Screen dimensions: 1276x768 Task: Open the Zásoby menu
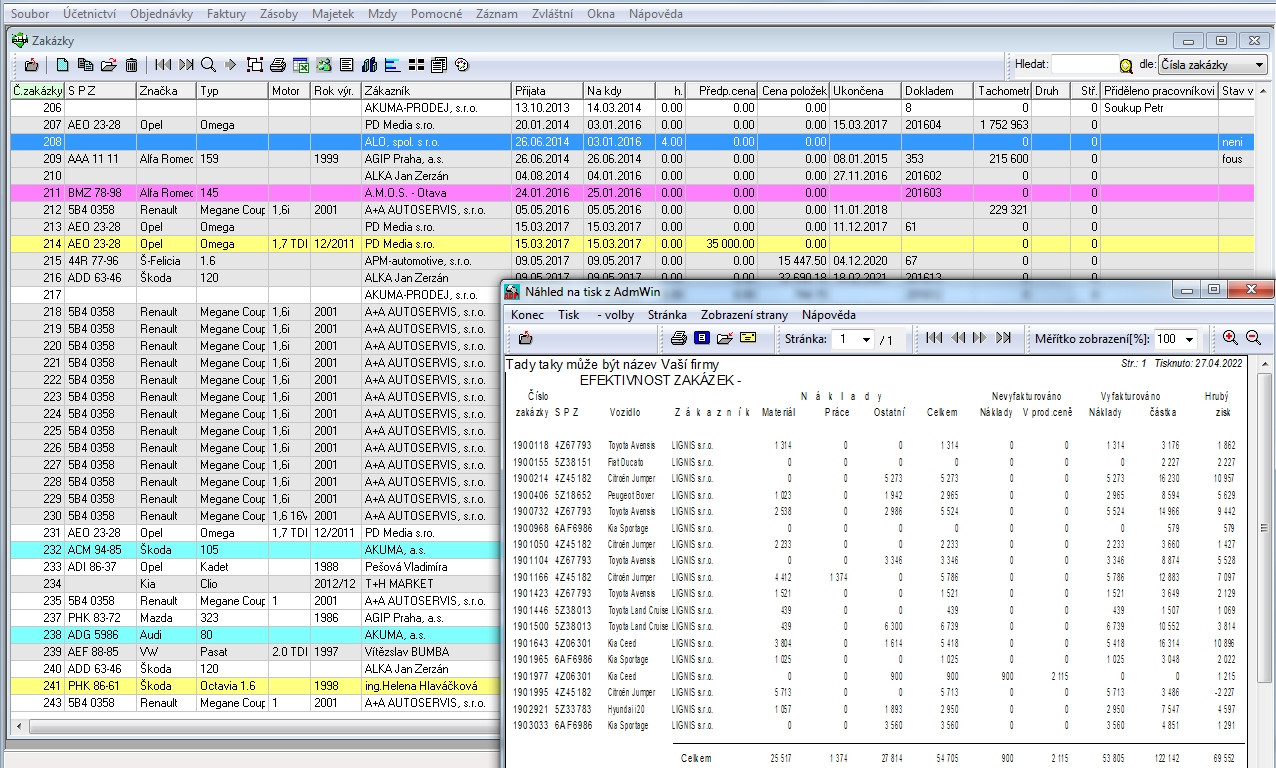coord(278,14)
